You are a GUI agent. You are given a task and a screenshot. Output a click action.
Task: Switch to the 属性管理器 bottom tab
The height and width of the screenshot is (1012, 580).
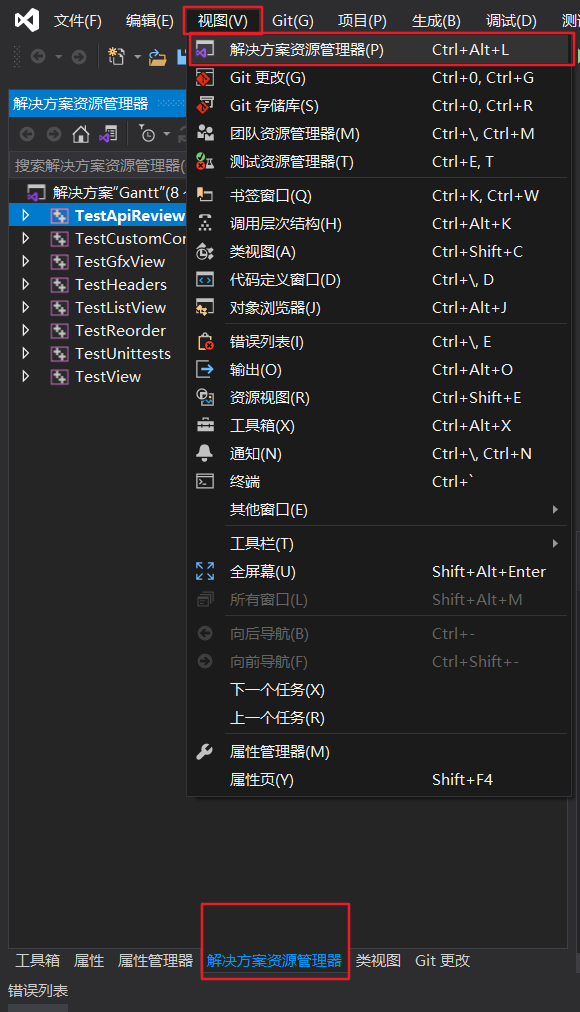[x=155, y=960]
